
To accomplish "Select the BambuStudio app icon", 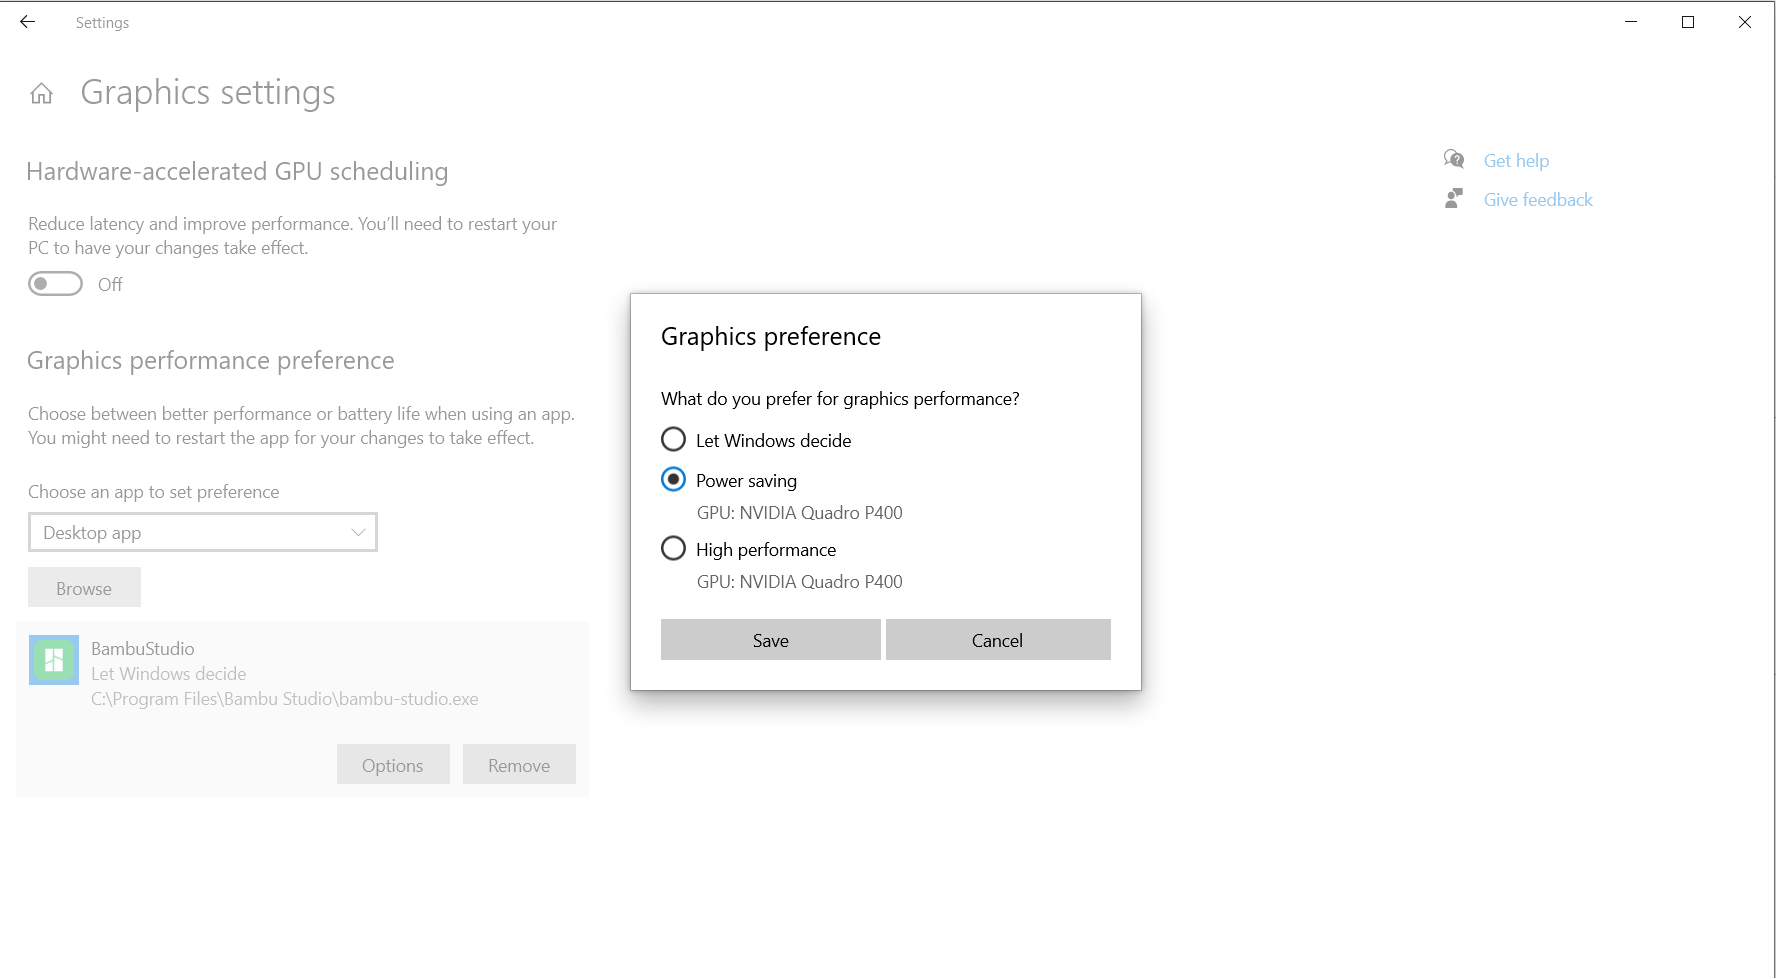I will pyautogui.click(x=54, y=660).
